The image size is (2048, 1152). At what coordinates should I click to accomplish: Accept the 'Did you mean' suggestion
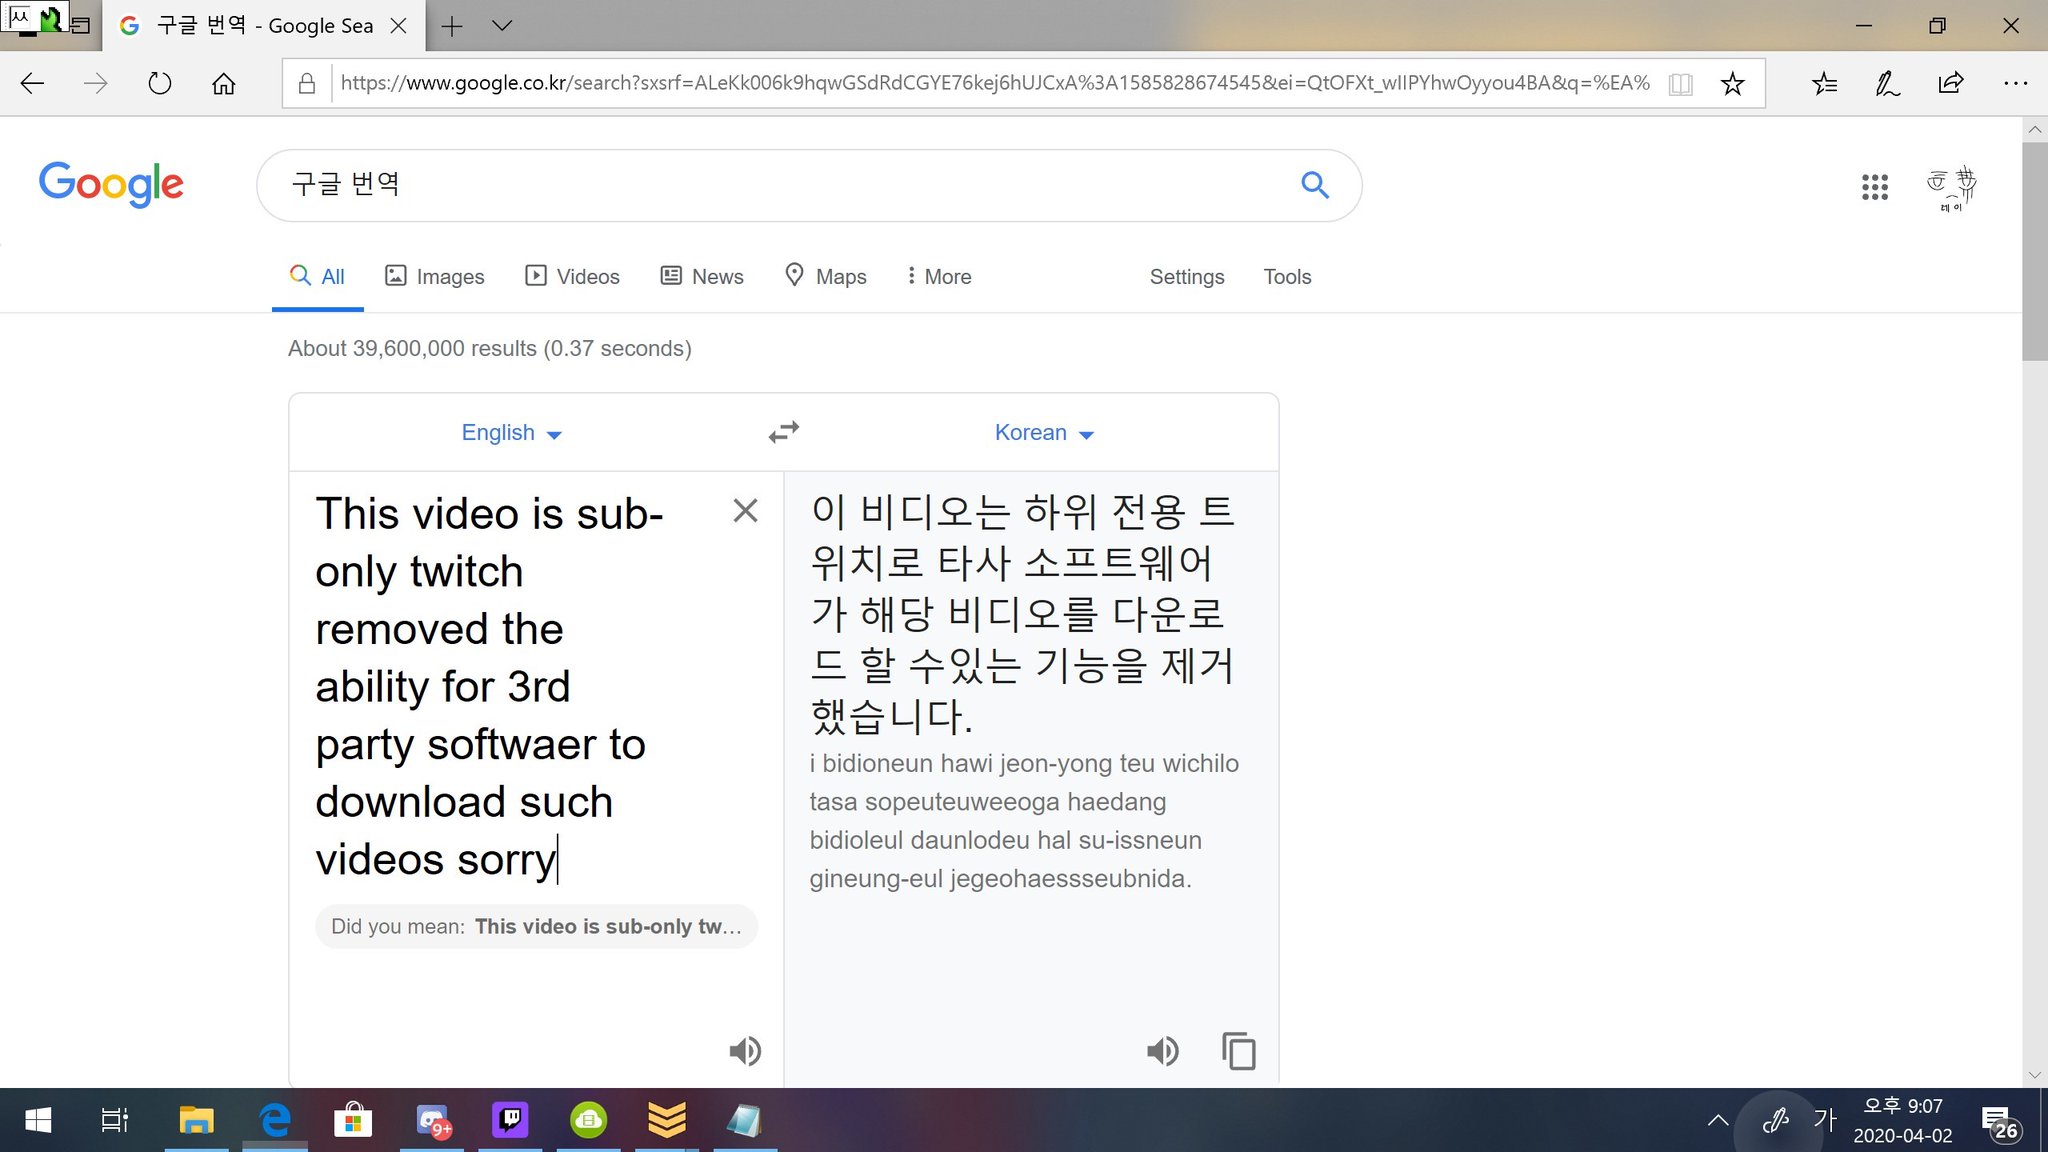(x=607, y=926)
